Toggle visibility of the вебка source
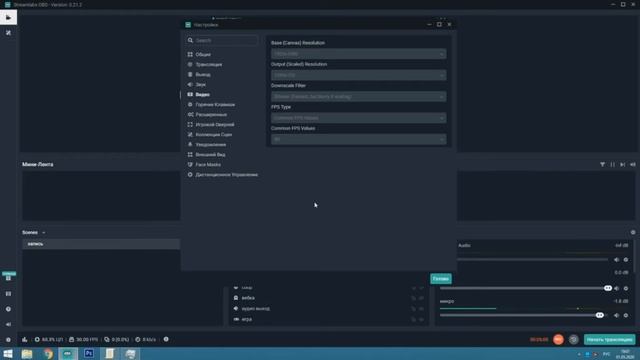 pyautogui.click(x=422, y=298)
